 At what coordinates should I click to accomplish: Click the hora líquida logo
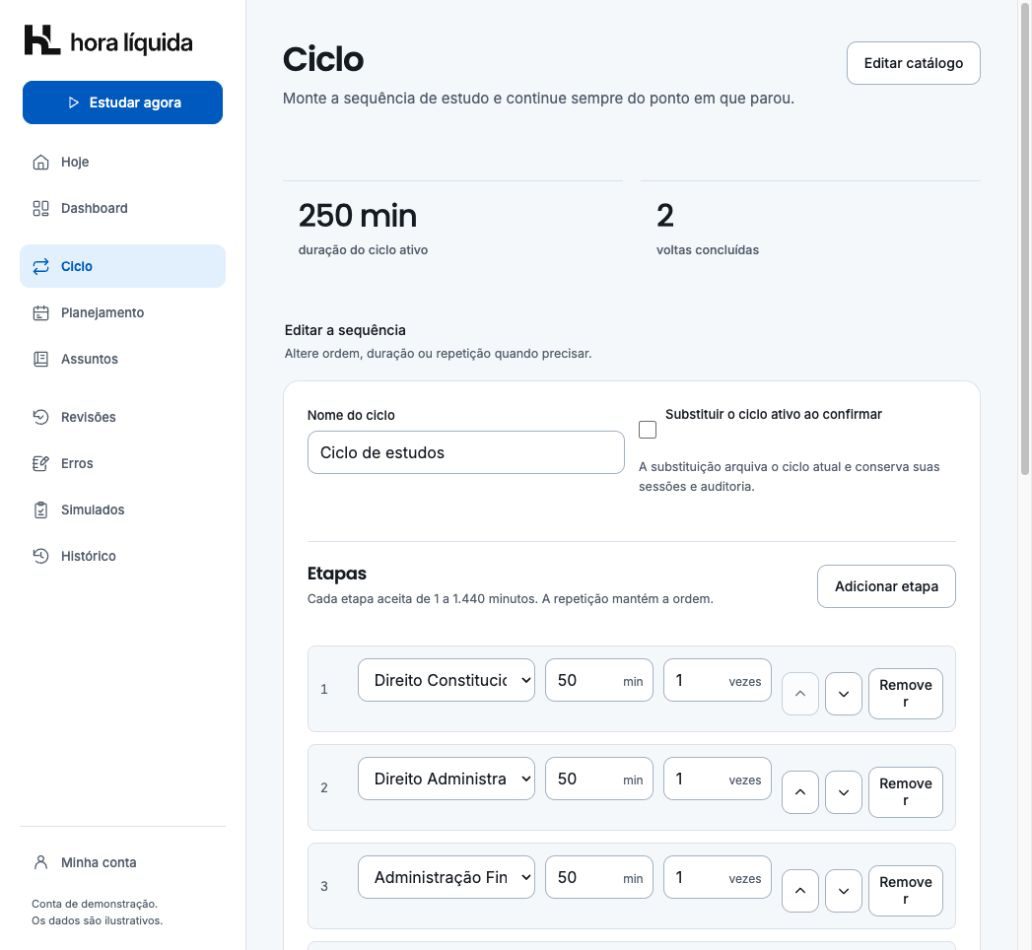point(109,41)
